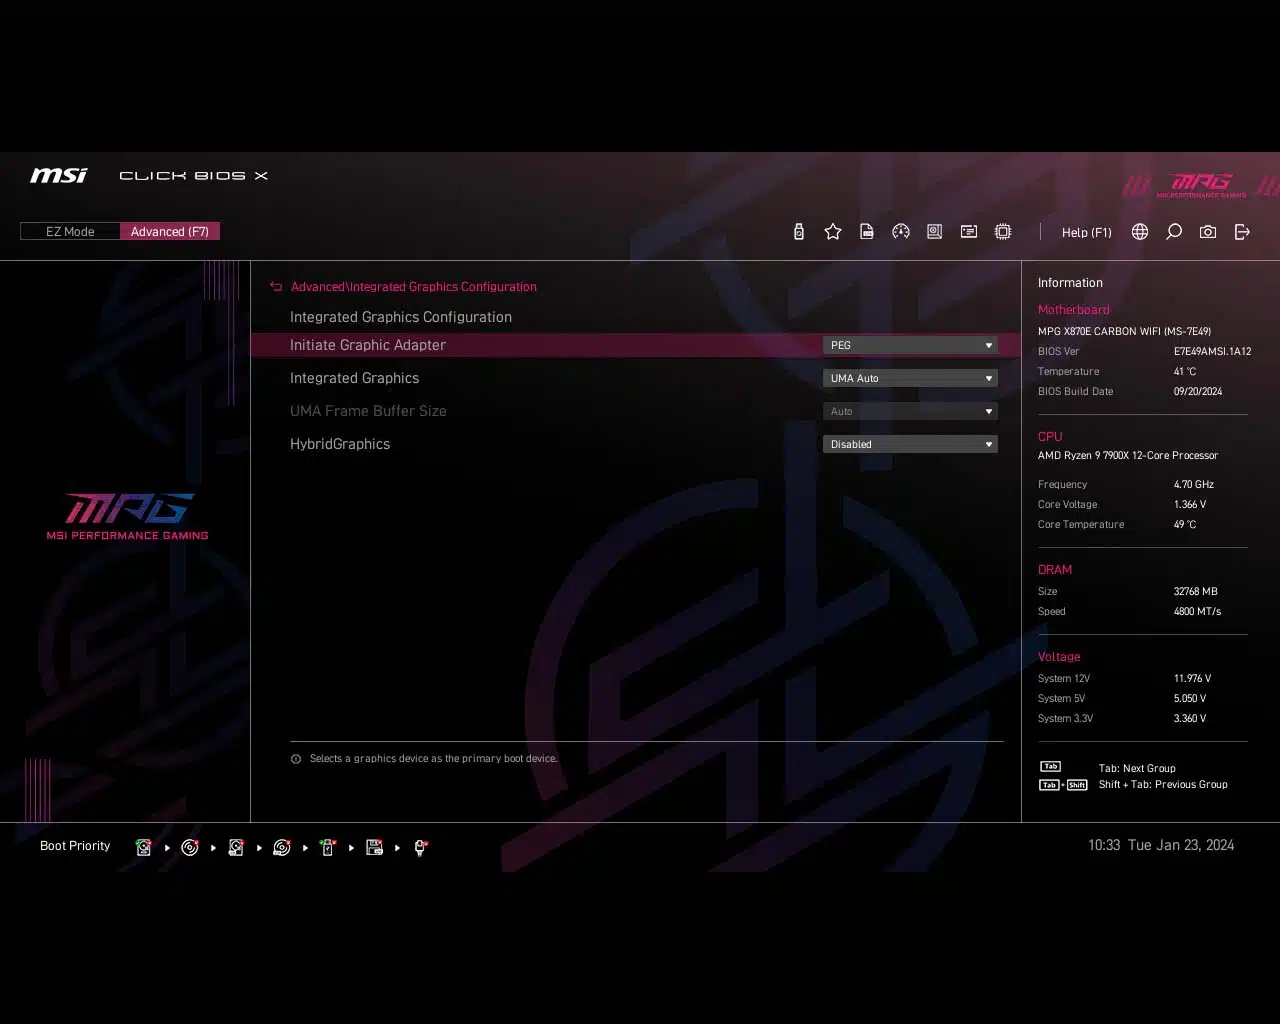
Task: Go back using the breadcrumb return arrow
Action: tap(276, 287)
